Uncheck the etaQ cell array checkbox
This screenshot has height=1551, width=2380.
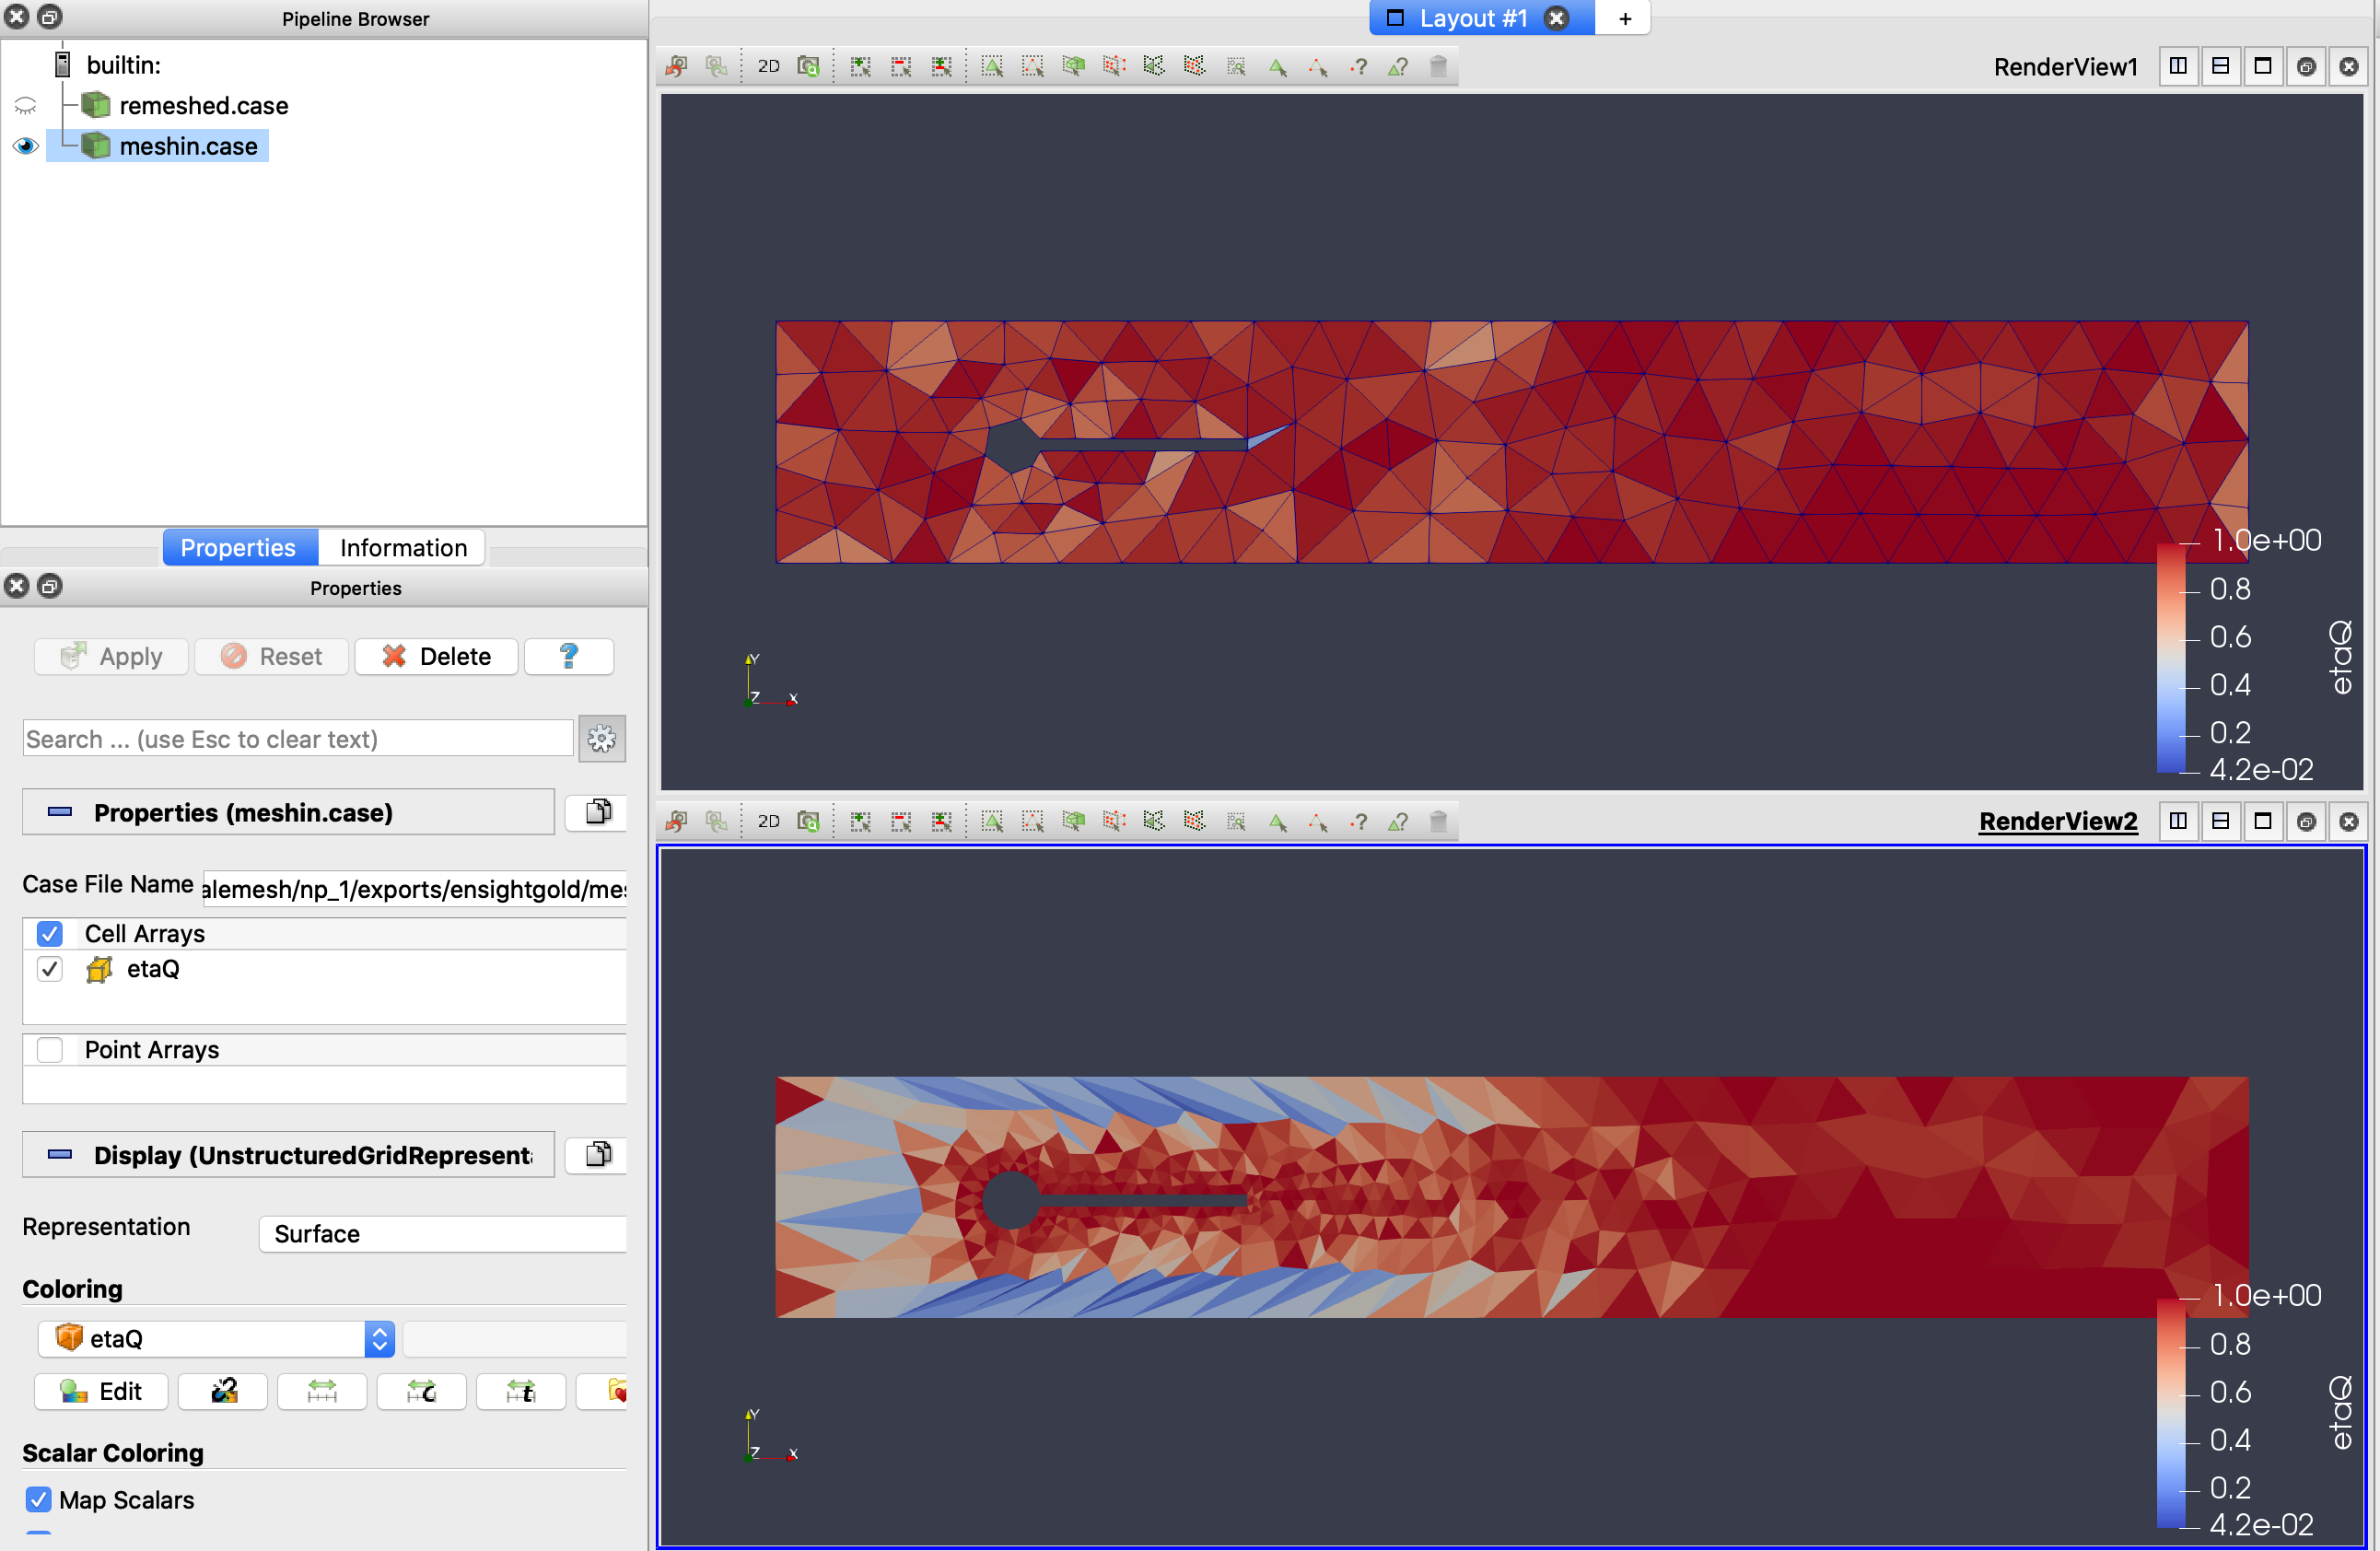49,969
